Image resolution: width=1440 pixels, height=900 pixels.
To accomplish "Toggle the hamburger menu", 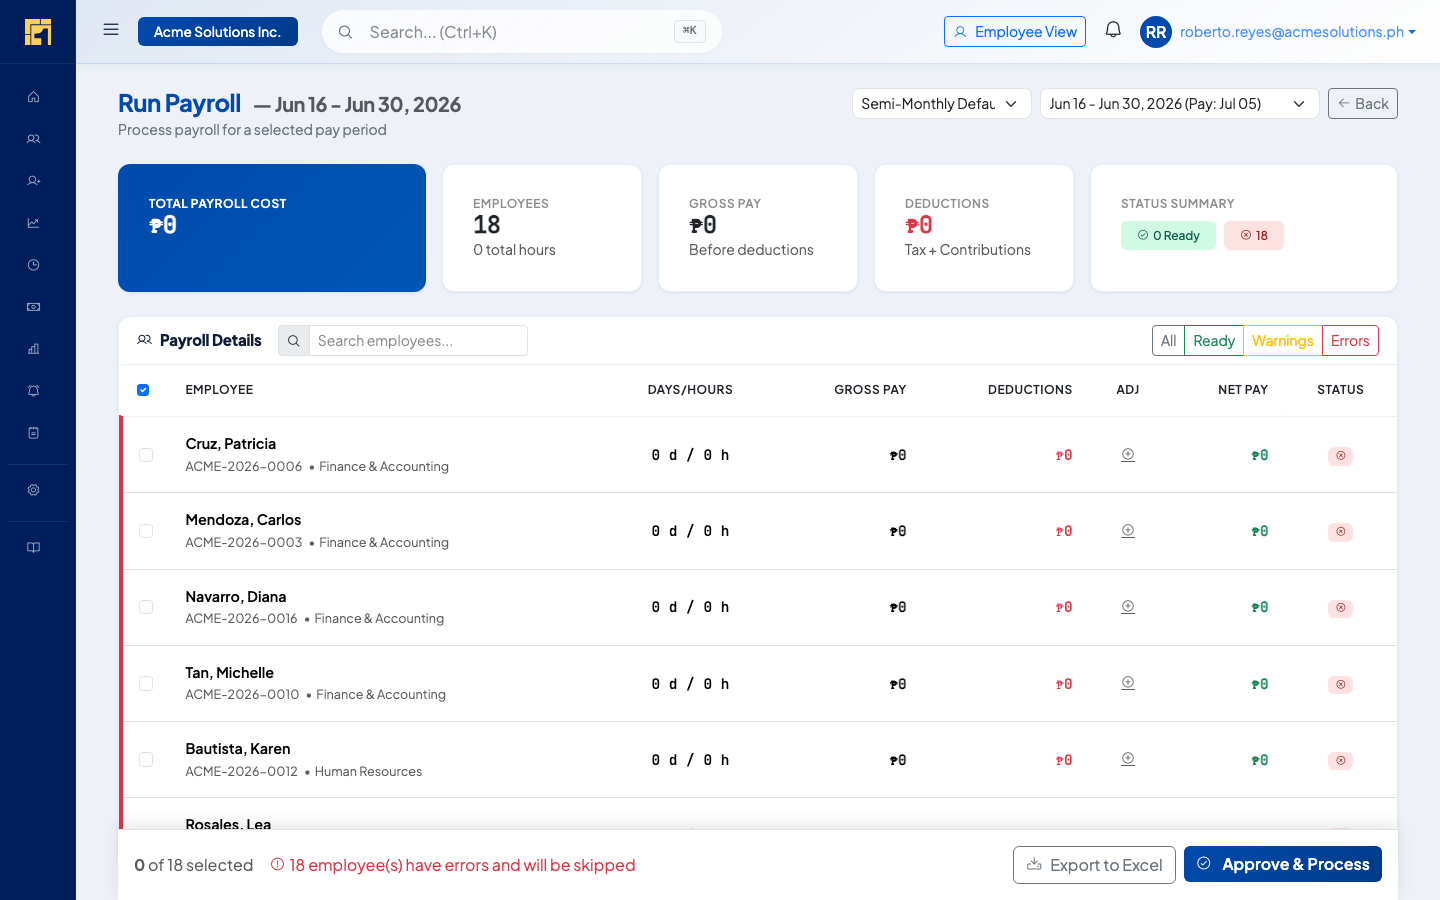I will coord(111,30).
